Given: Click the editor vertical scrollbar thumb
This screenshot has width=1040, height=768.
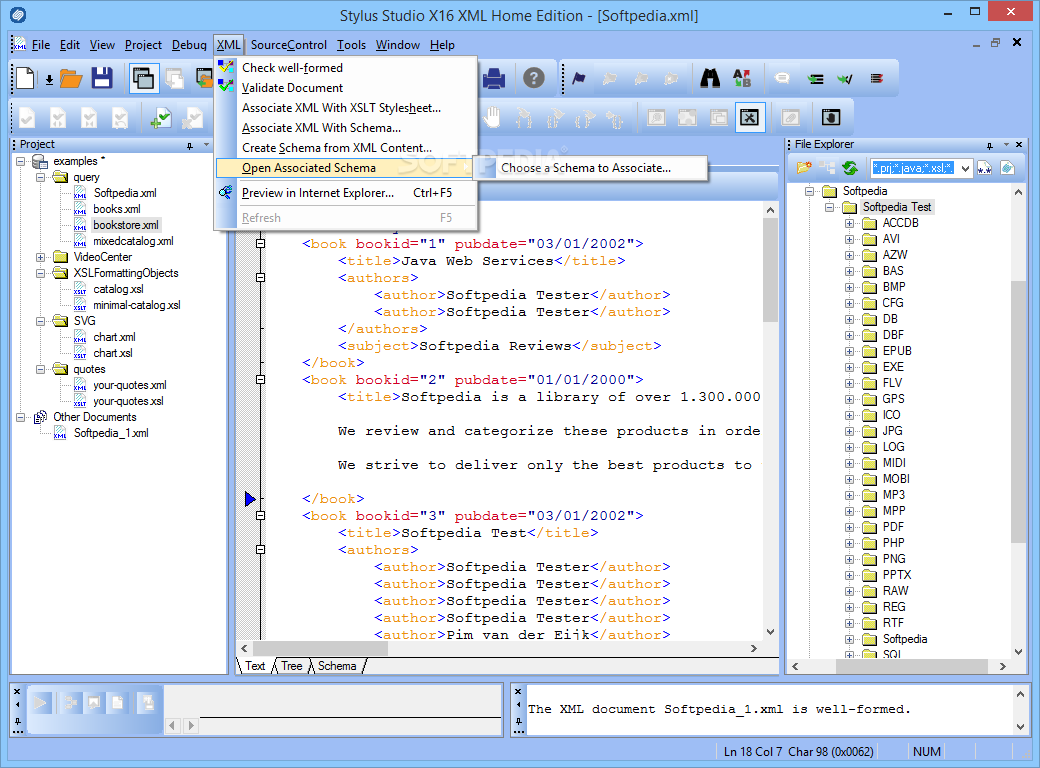Looking at the screenshot, I should click(770, 270).
